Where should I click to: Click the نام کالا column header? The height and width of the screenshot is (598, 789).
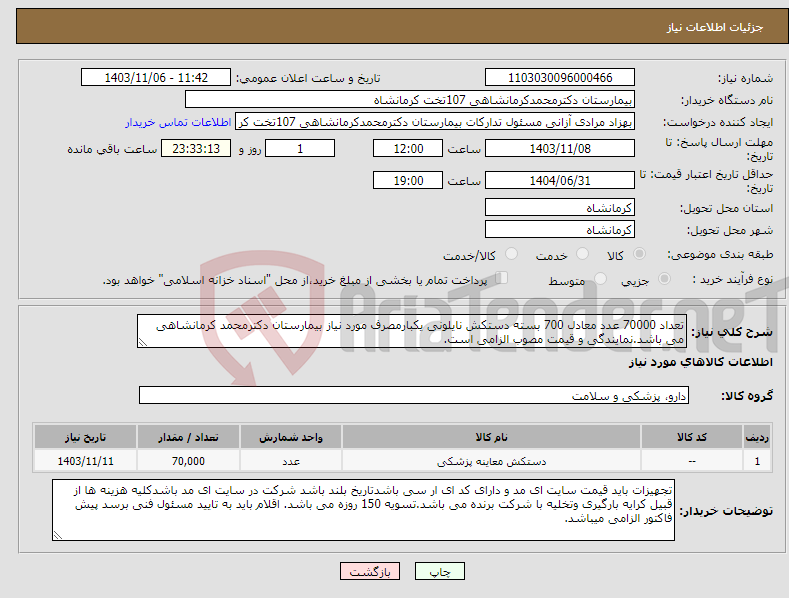(491, 437)
